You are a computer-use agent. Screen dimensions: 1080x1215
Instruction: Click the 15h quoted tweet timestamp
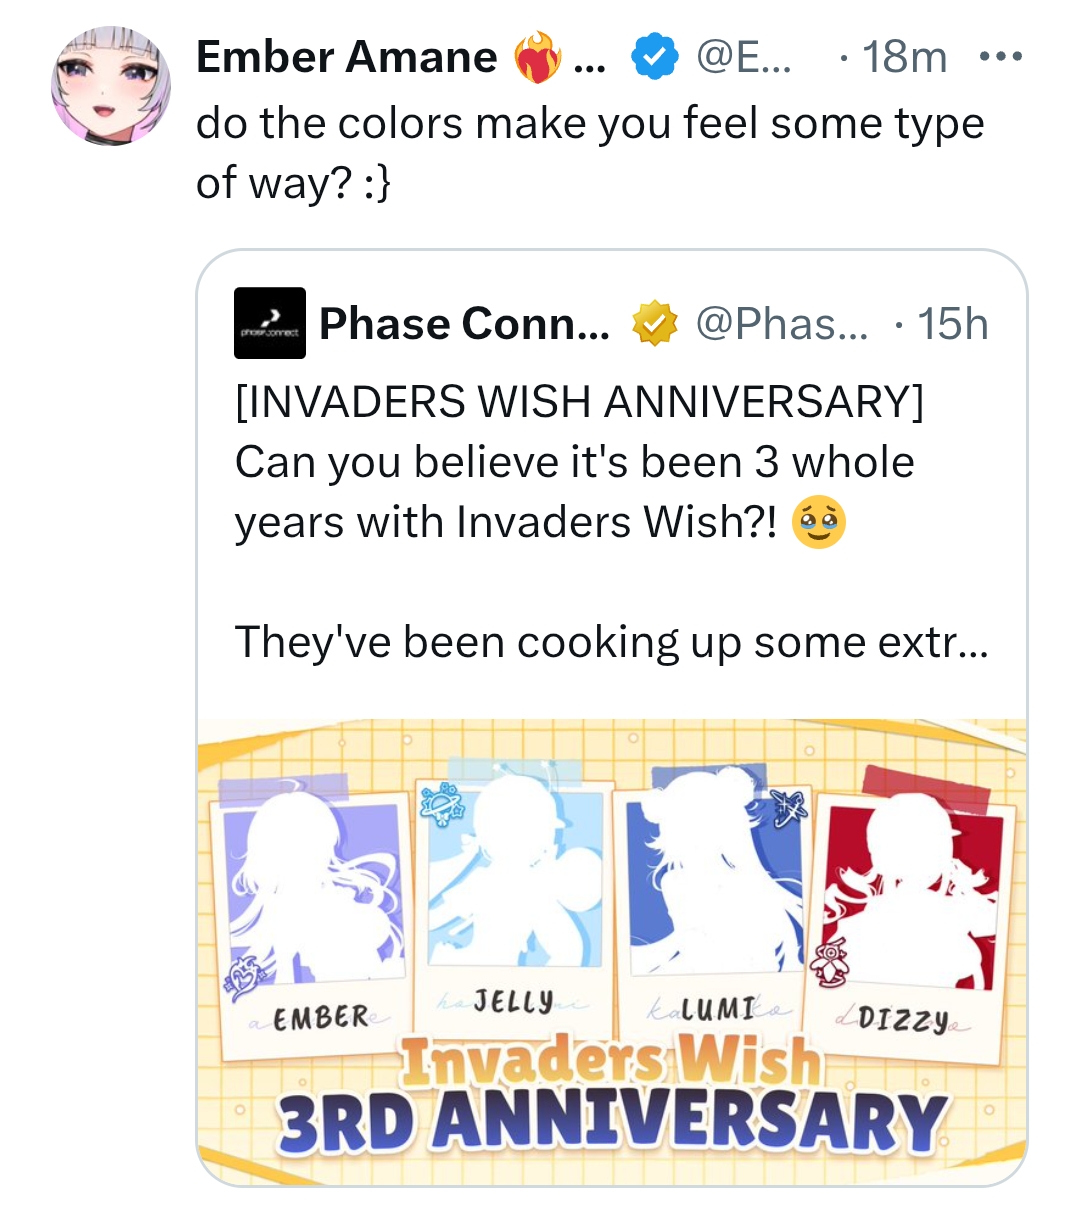point(953,324)
